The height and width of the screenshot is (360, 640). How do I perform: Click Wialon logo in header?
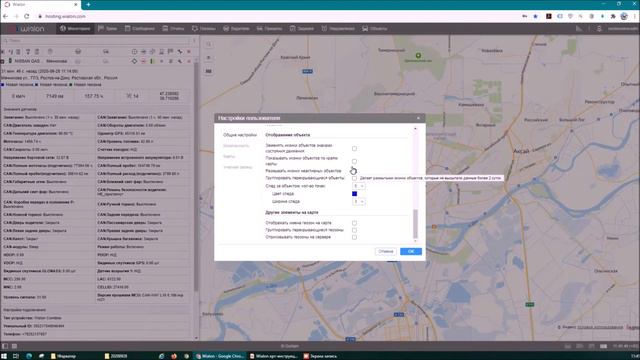coord(26,29)
